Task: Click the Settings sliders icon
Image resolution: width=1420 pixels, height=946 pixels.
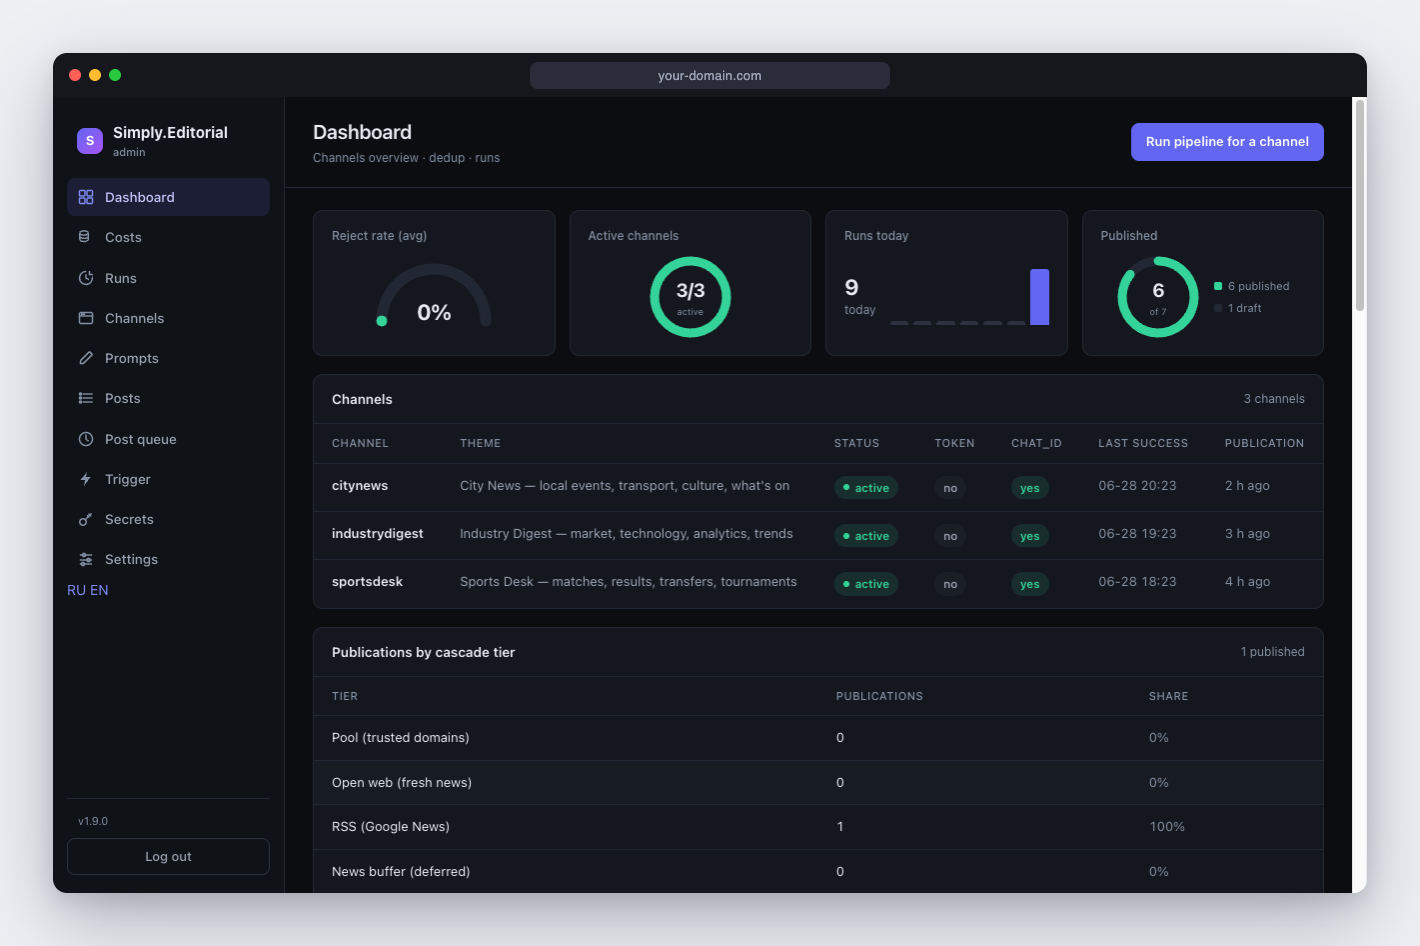Action: (x=86, y=559)
